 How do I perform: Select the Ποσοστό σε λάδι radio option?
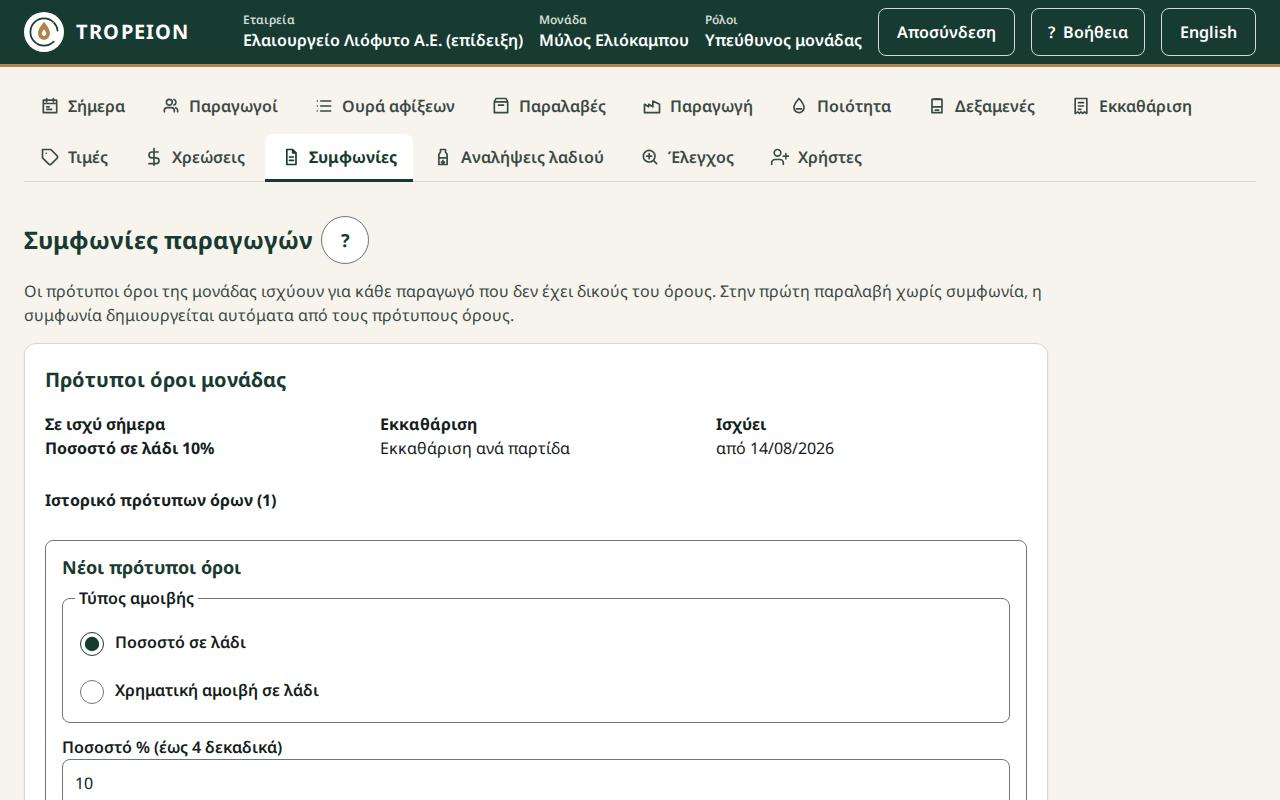pos(92,643)
